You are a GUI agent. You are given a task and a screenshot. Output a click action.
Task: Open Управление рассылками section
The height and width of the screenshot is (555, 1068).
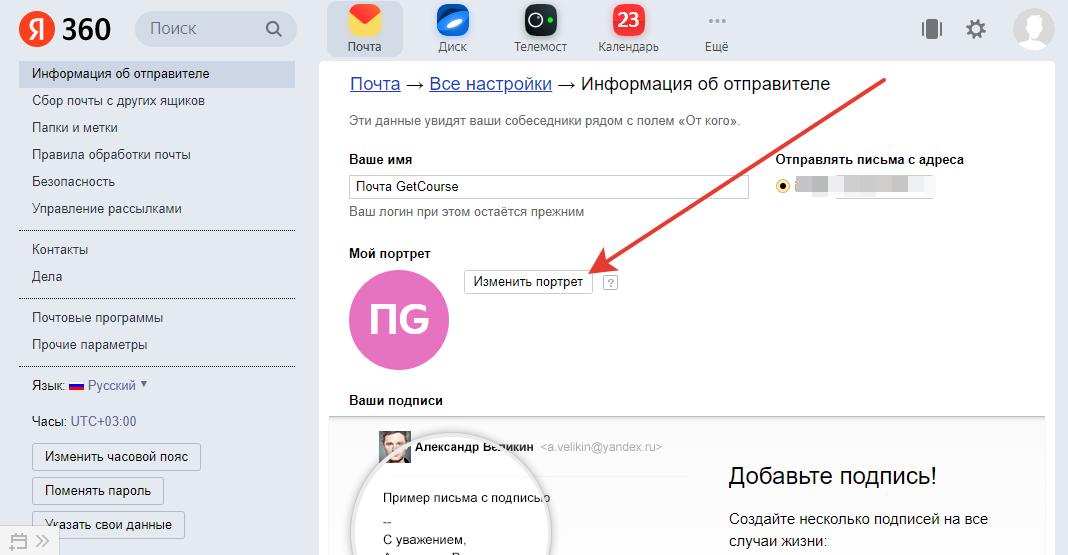[107, 209]
